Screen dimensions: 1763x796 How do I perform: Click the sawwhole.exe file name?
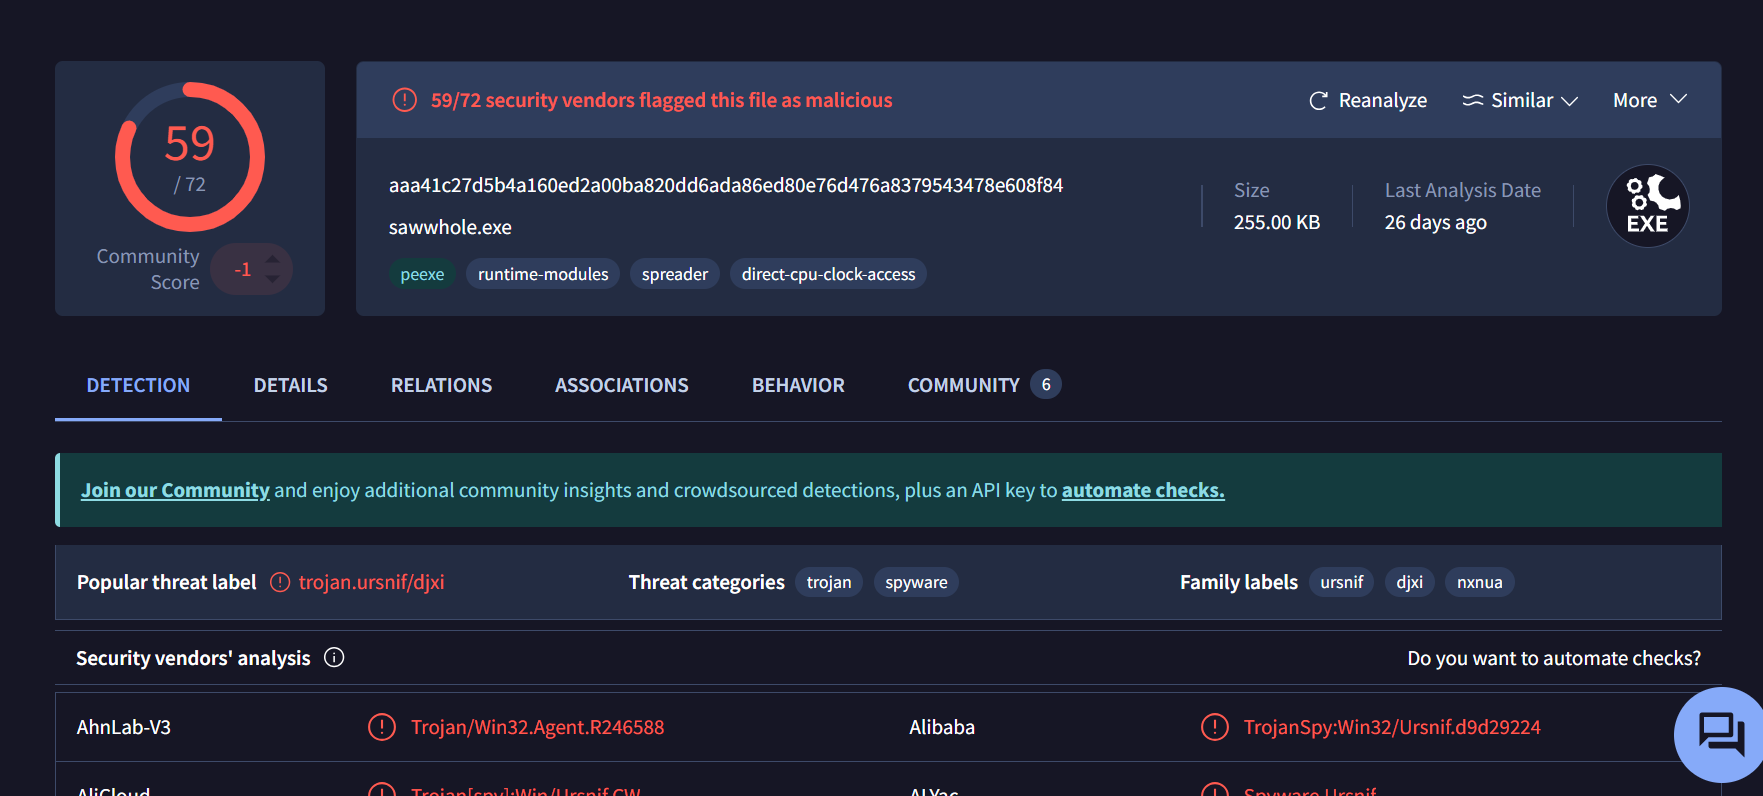tap(450, 227)
